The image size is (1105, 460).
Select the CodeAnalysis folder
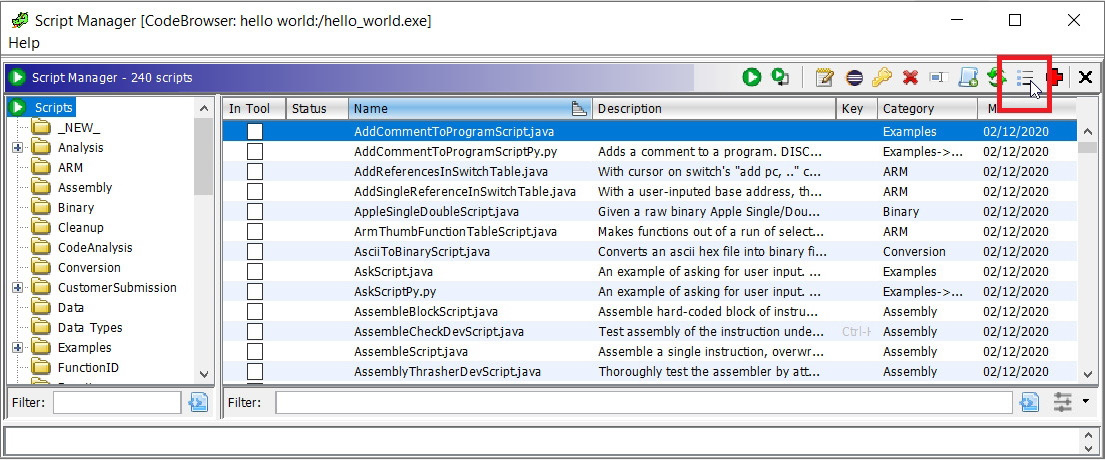pyautogui.click(x=94, y=247)
